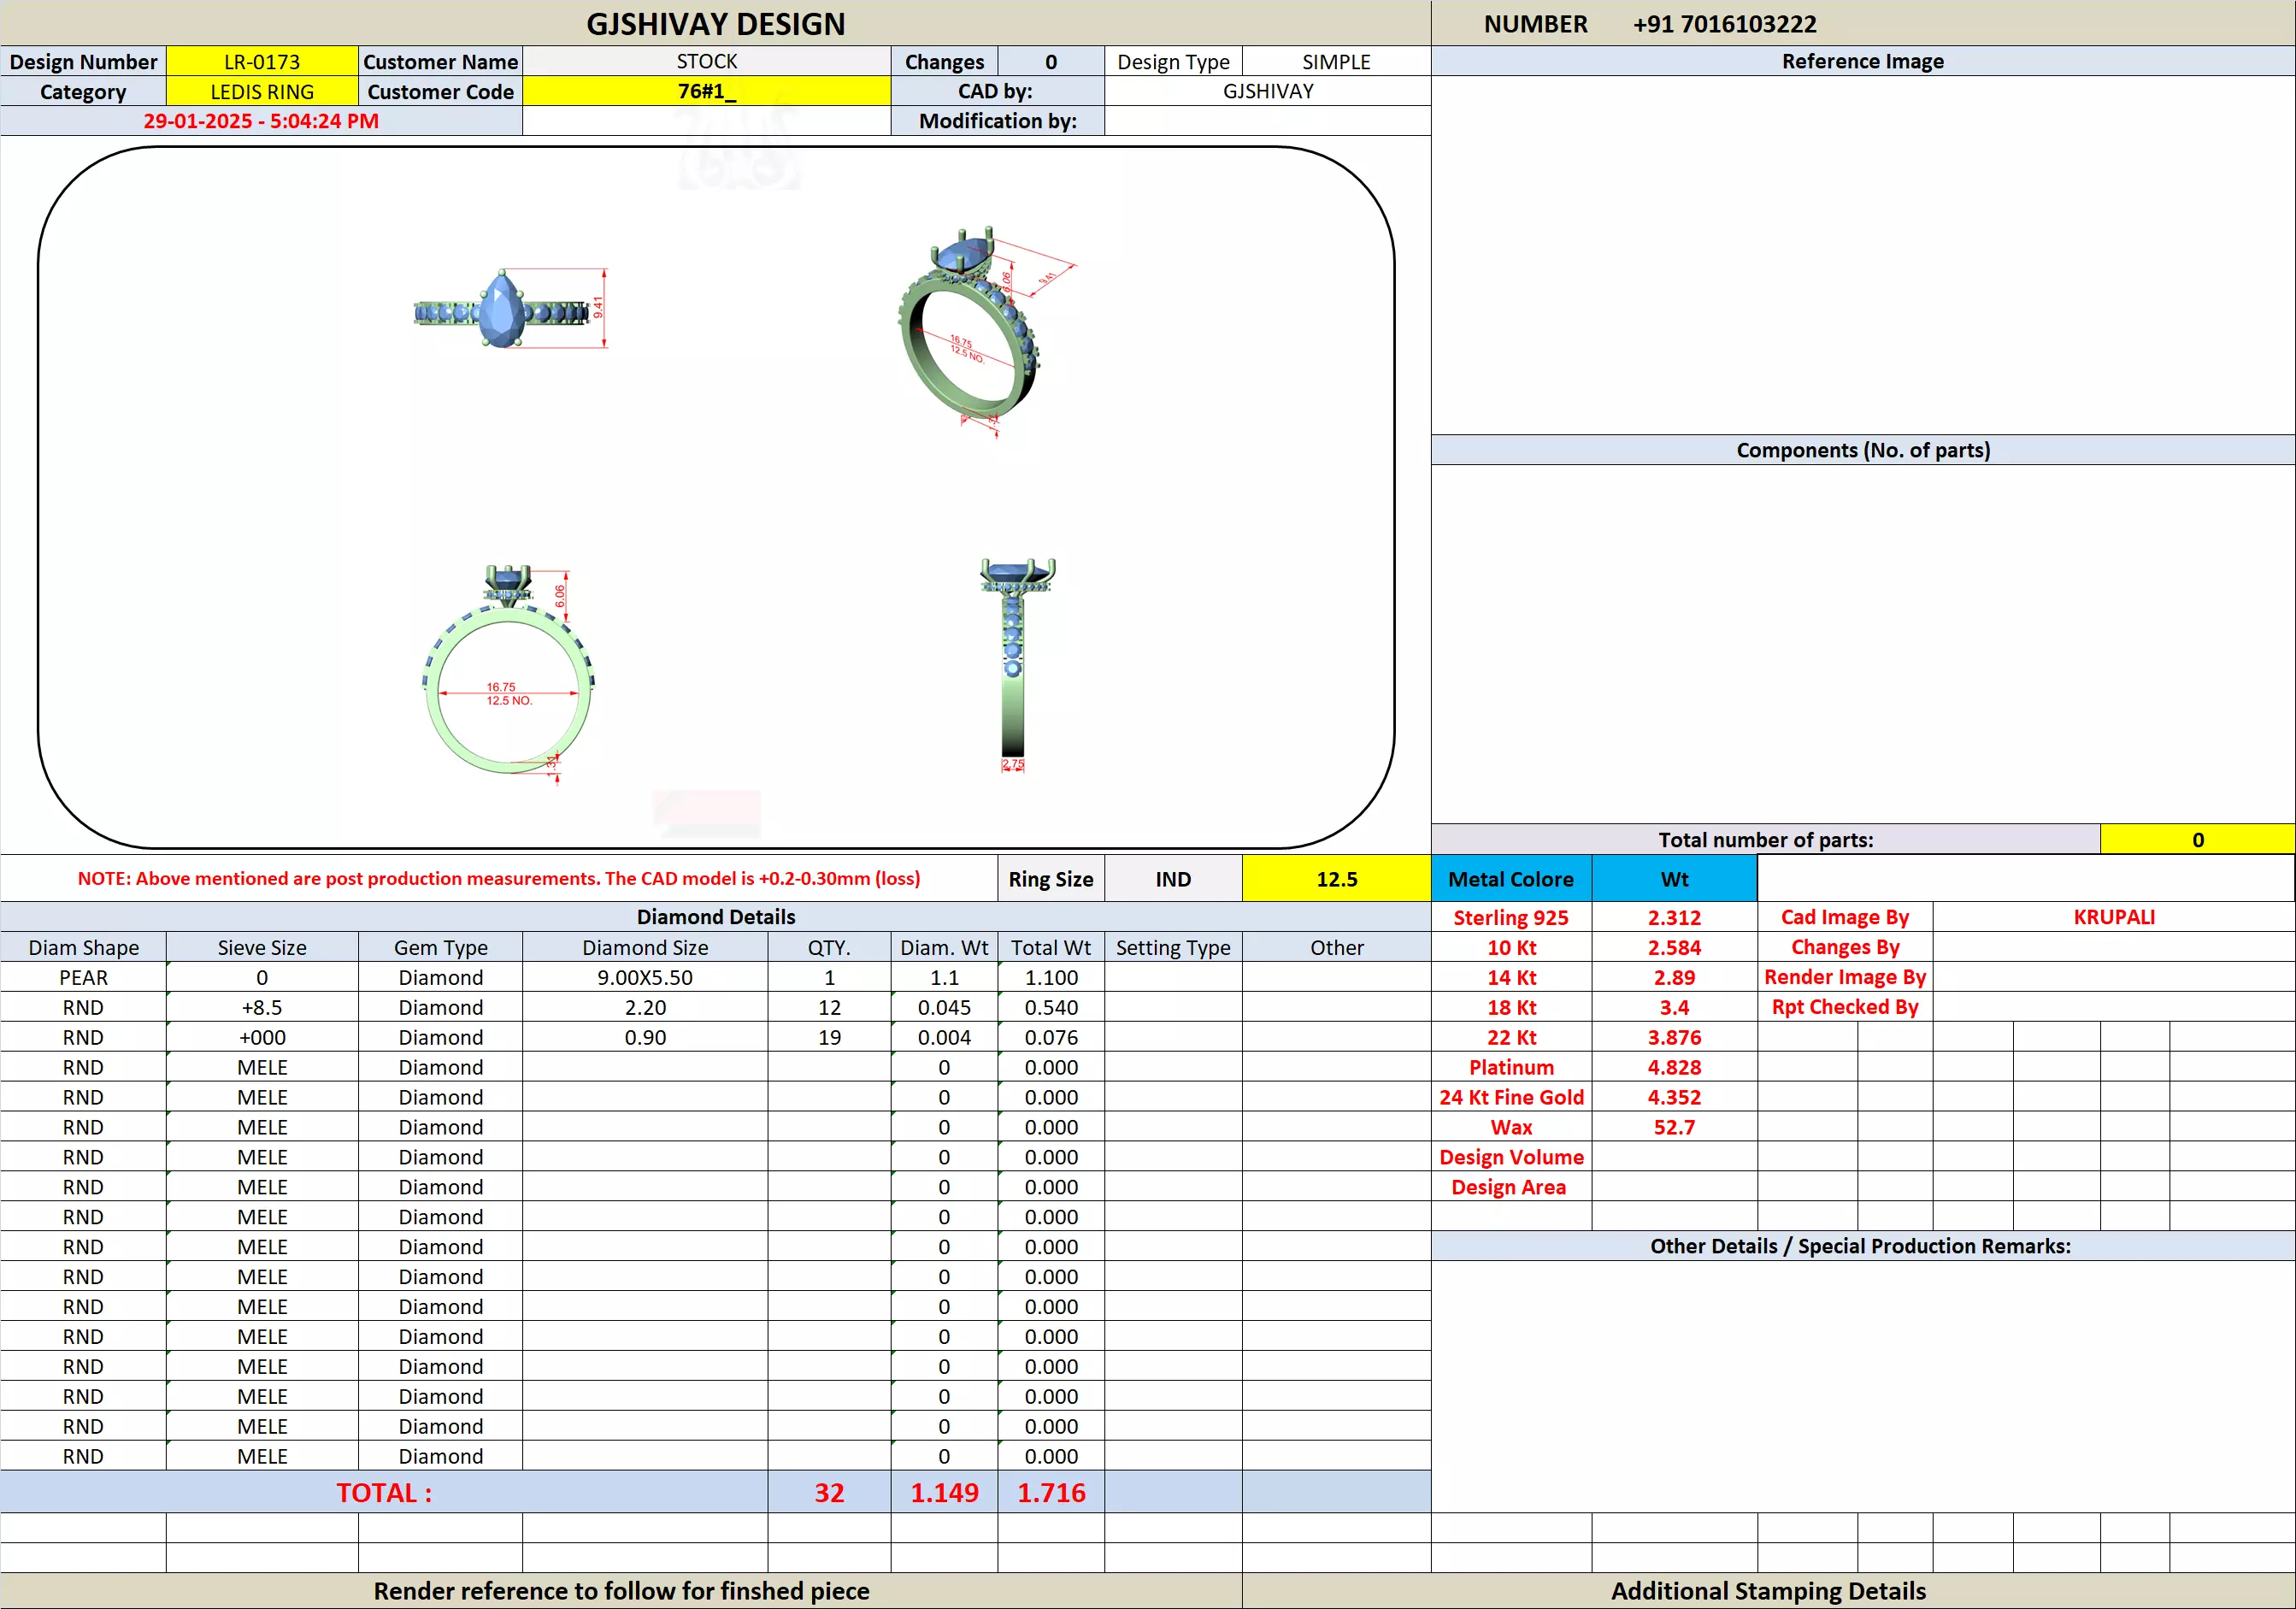
Task: Click the Platinum weight 4.828 cell
Action: pos(1673,1067)
